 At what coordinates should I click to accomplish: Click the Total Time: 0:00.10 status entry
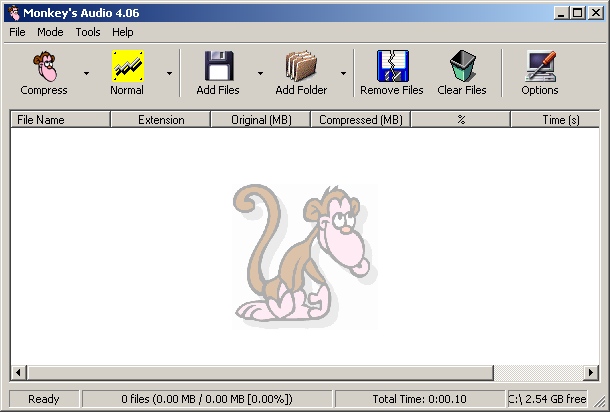(x=419, y=399)
